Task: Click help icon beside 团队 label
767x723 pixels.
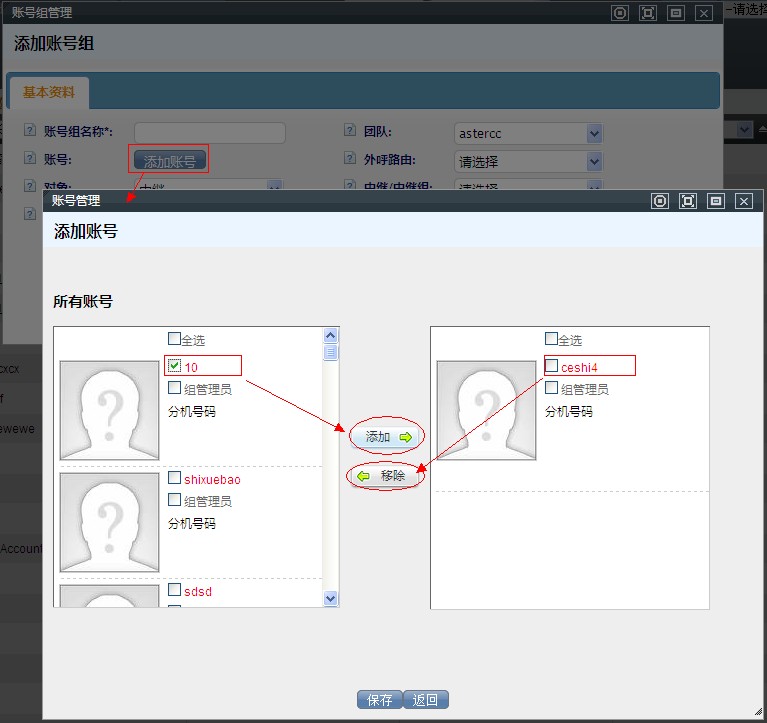Action: coord(350,131)
